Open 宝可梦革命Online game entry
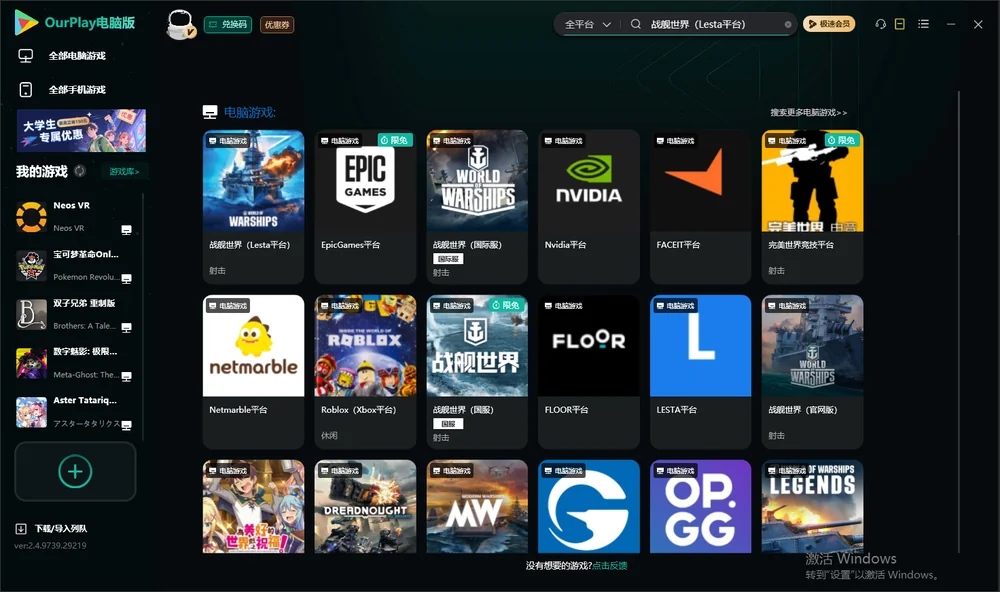This screenshot has height=592, width=1000. click(75, 266)
